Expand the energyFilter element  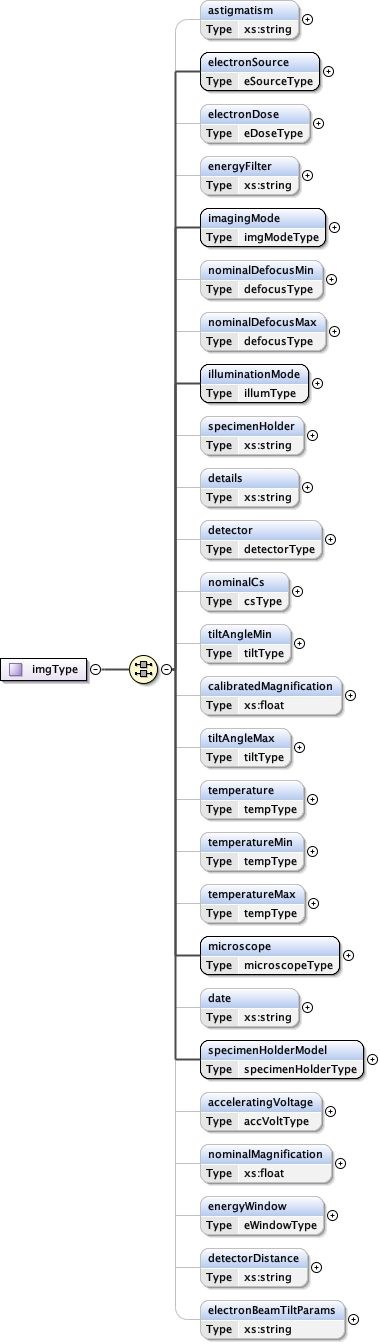307,175
